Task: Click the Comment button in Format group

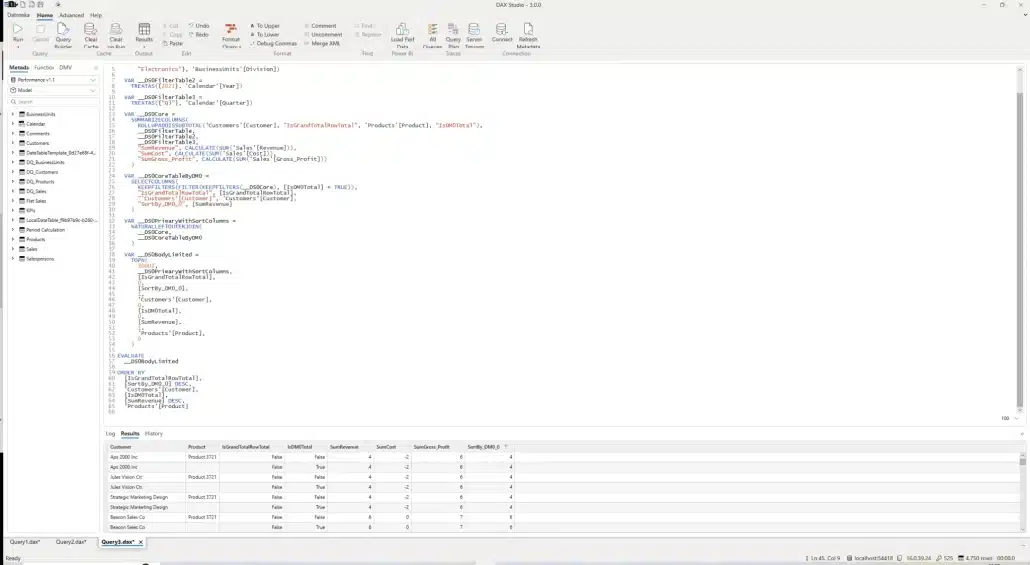Action: click(322, 25)
